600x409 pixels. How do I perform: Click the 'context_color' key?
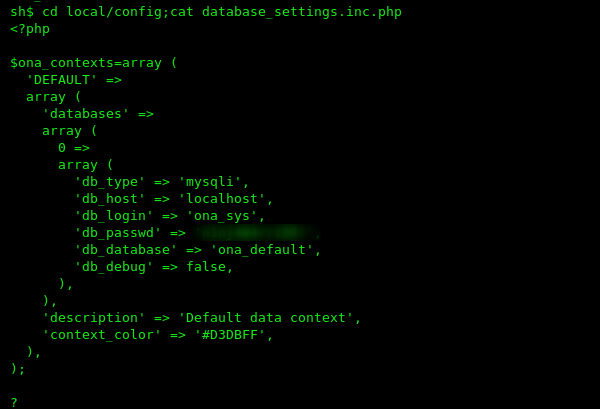pyautogui.click(x=101, y=335)
